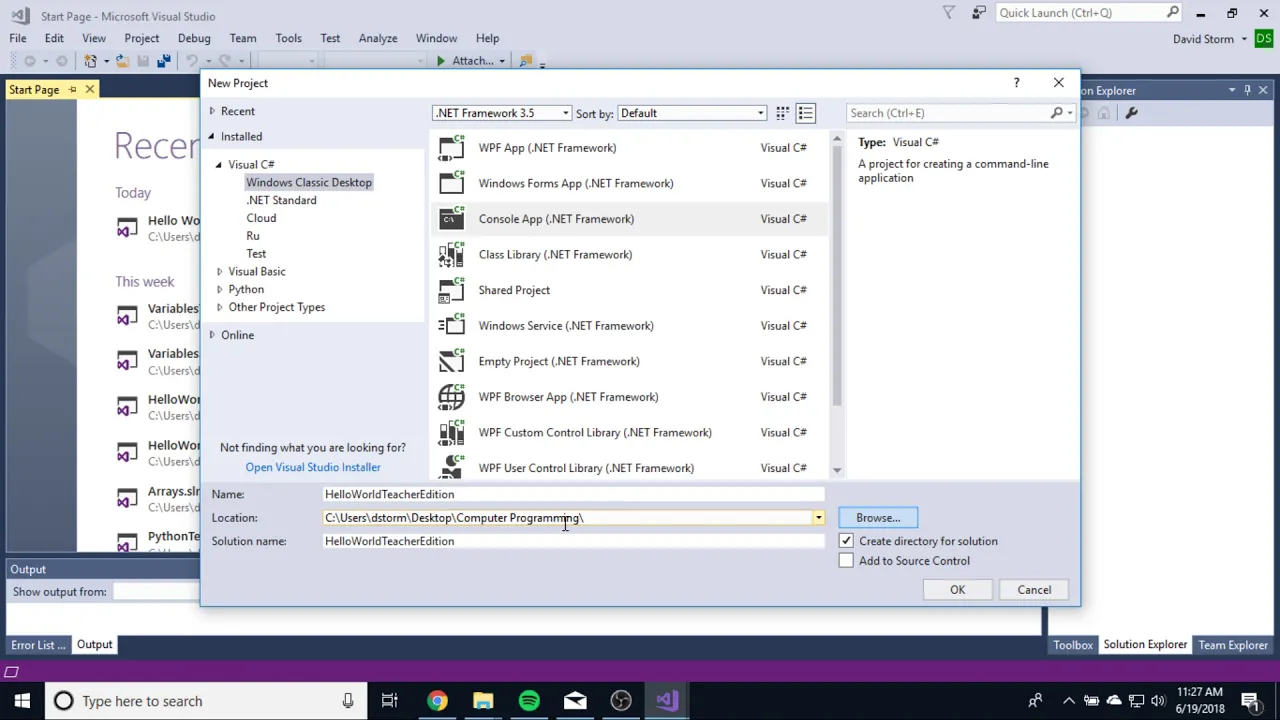
Task: Switch templates to small icons view
Action: pyautogui.click(x=782, y=113)
